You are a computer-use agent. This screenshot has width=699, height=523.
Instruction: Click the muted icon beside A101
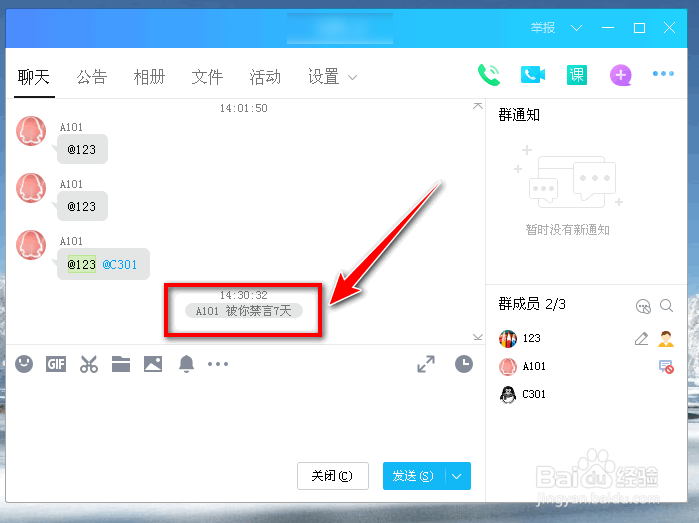(x=666, y=367)
